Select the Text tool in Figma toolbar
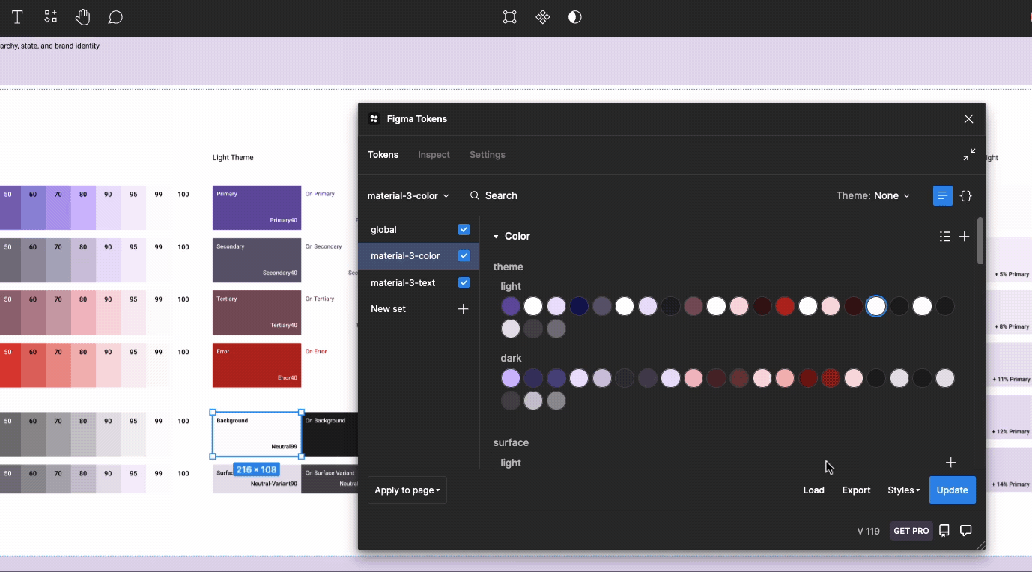Viewport: 1032px width, 572px height. pos(17,17)
